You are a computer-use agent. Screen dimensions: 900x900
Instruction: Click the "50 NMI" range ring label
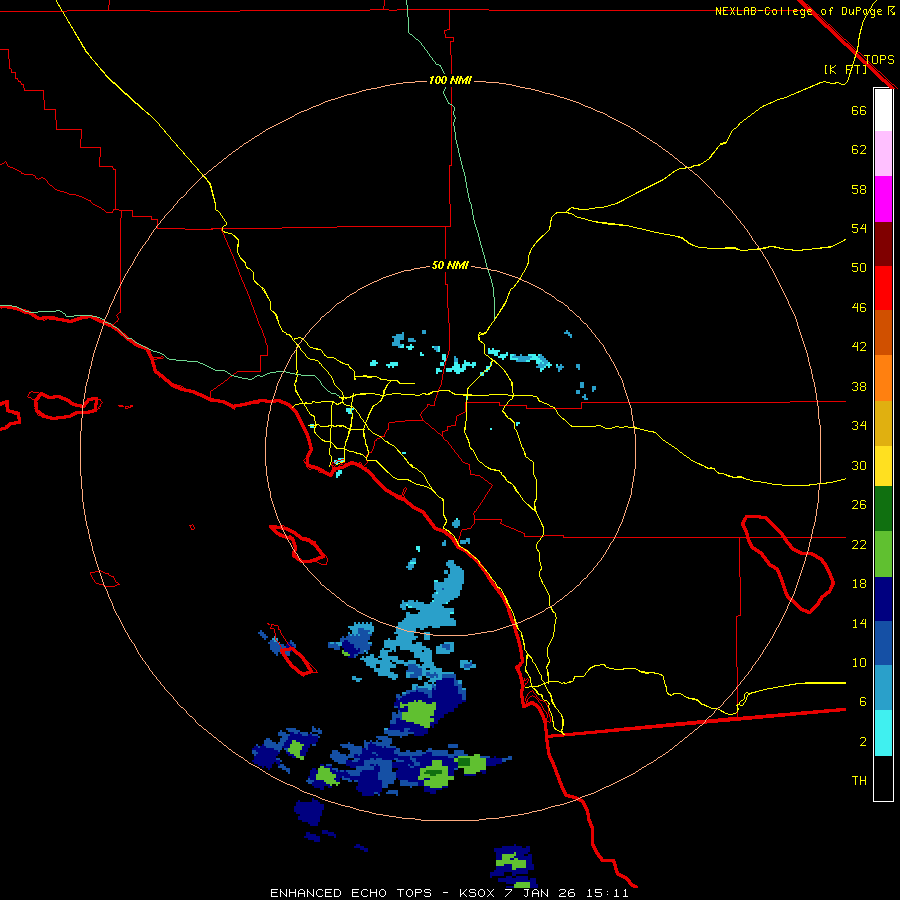coord(450,266)
